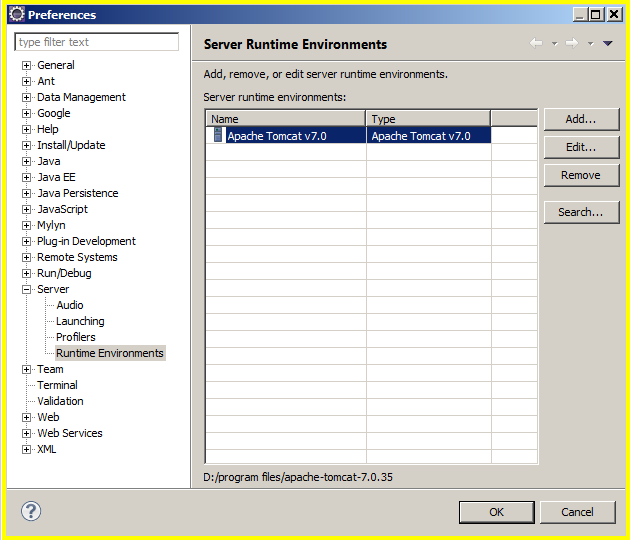The height and width of the screenshot is (540, 630).
Task: Expand the Data Management node
Action: point(26,97)
